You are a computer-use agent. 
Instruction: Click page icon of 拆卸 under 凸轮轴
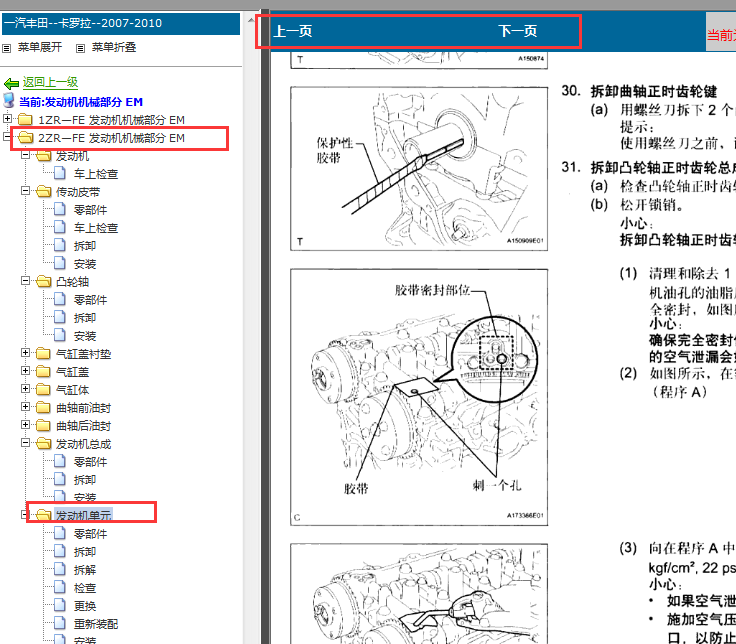click(x=60, y=317)
